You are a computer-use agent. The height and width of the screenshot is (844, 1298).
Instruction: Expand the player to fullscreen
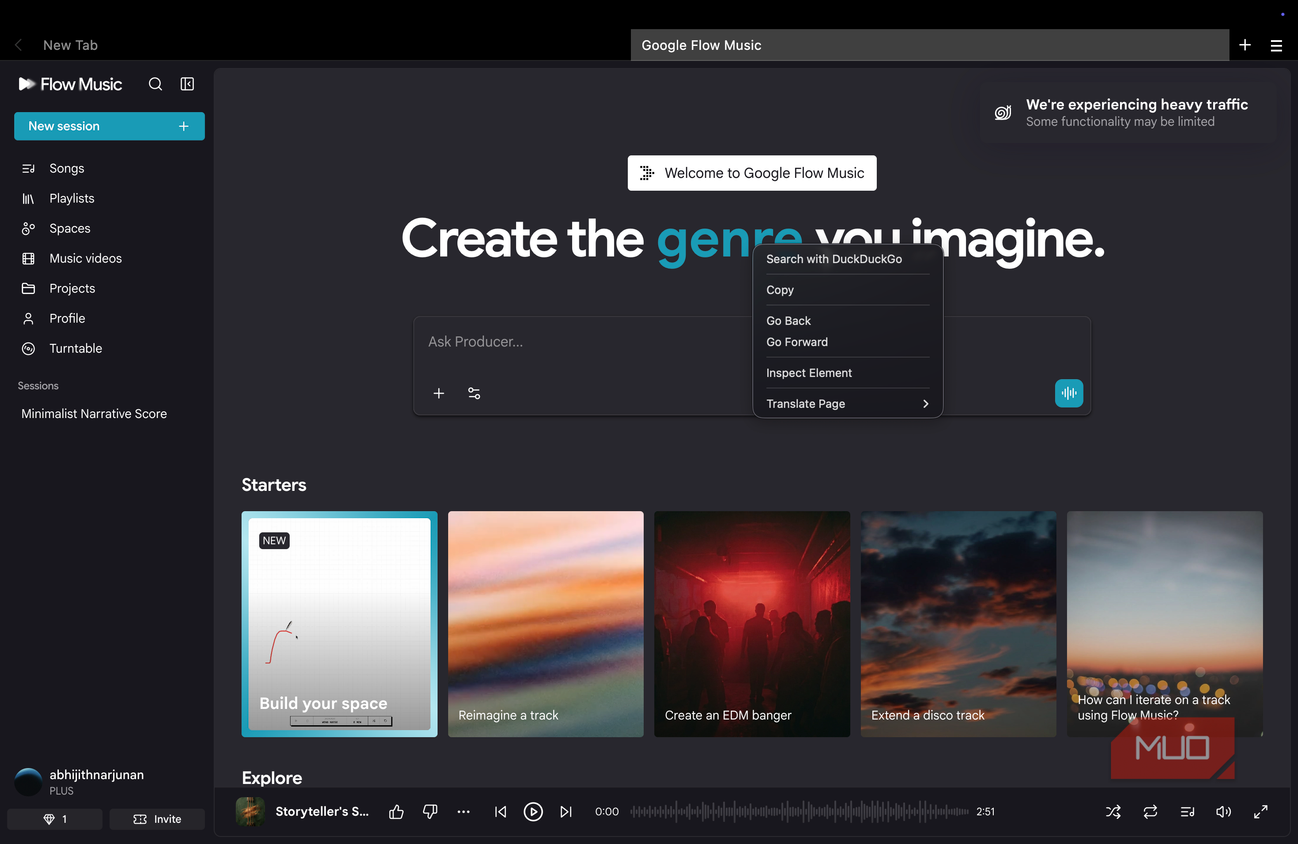(x=1260, y=812)
